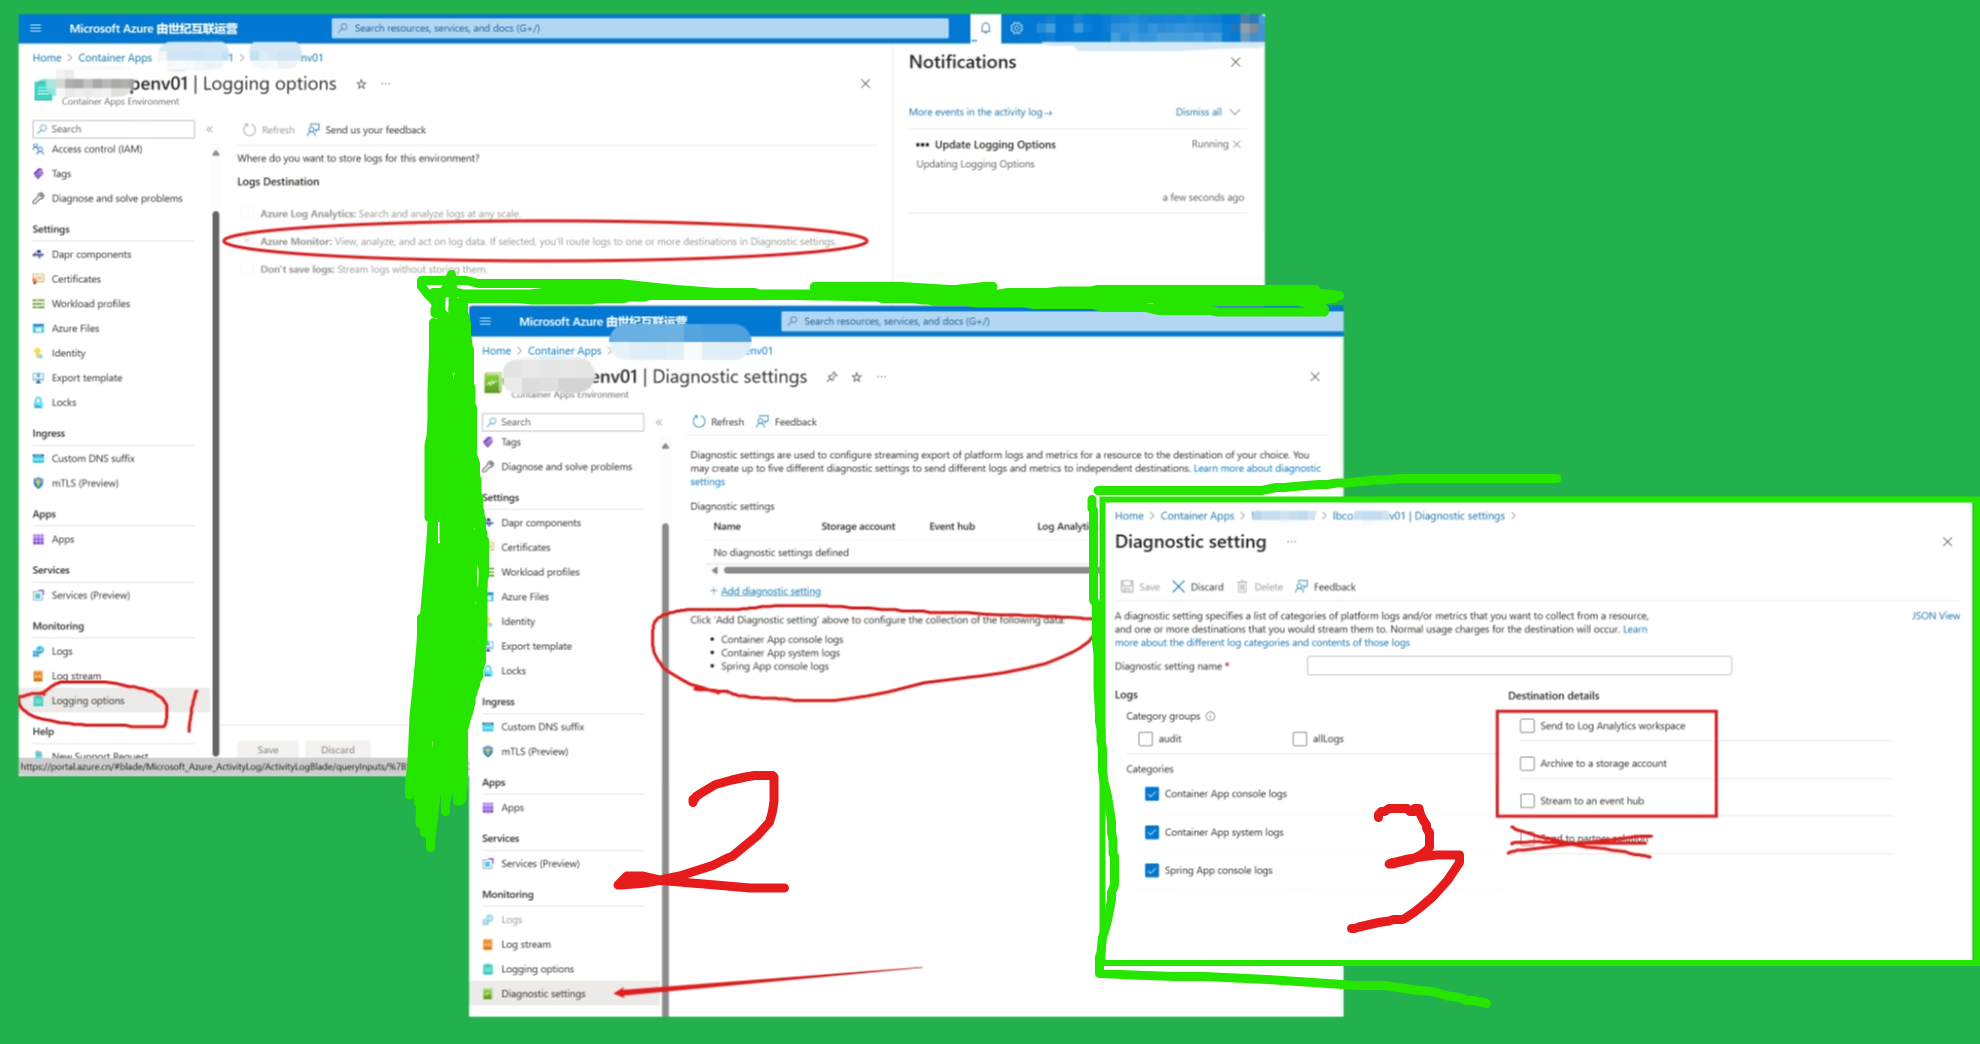
Task: Uncheck Container App system logs category
Action: [1152, 832]
